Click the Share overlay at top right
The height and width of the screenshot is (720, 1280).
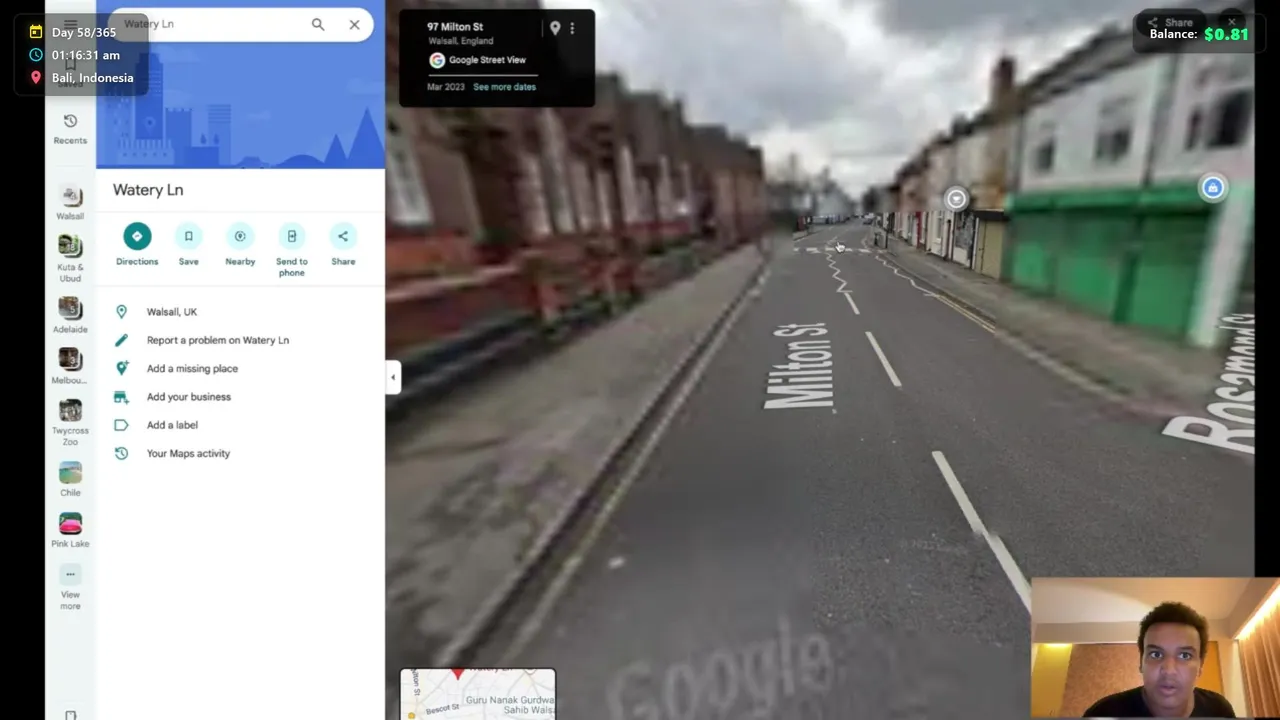tap(1170, 22)
